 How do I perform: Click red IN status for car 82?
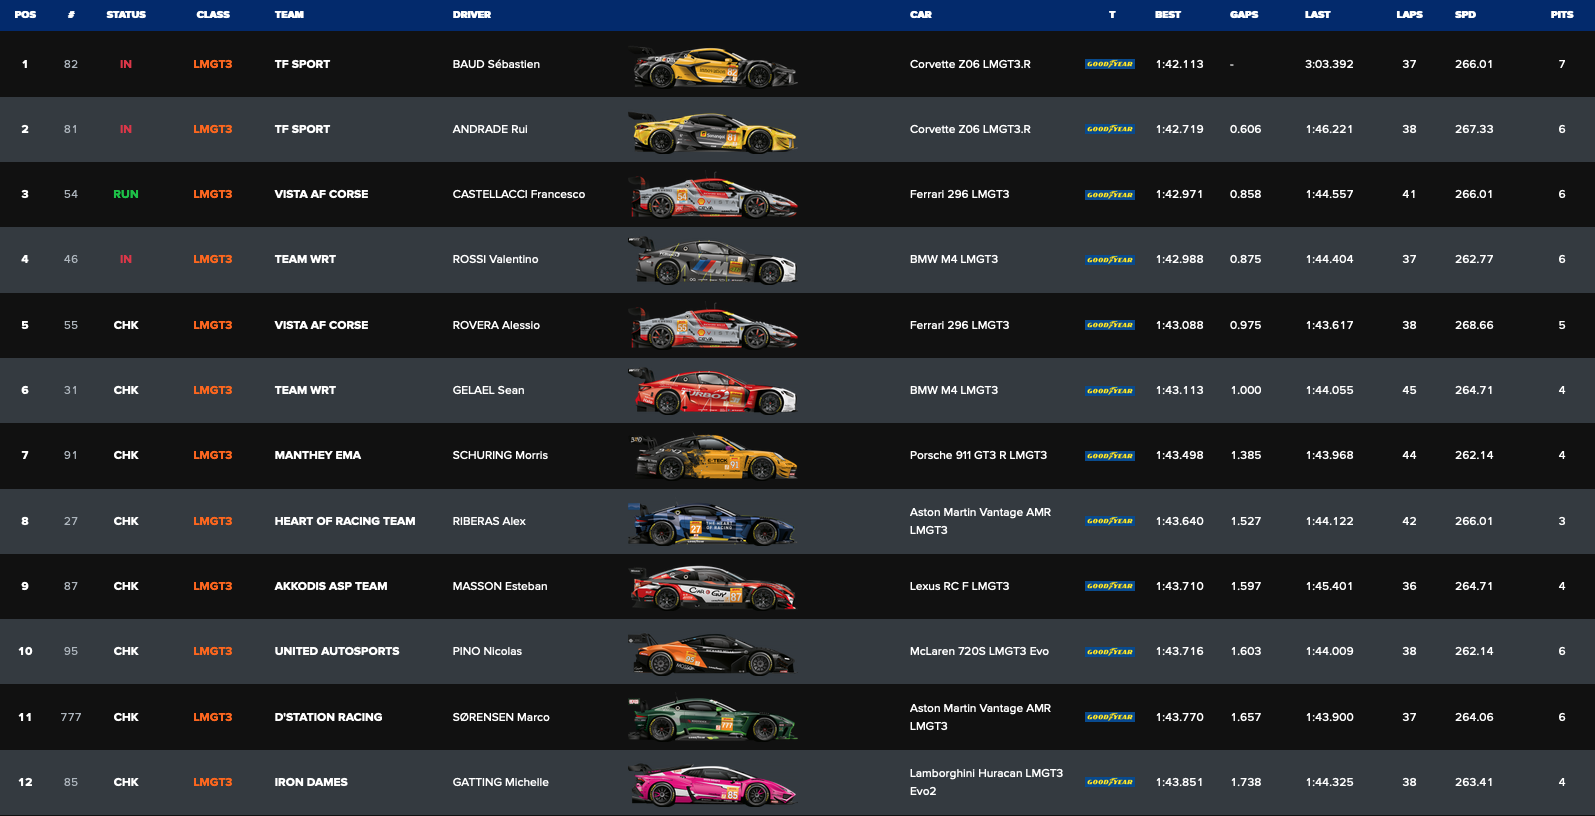pyautogui.click(x=126, y=64)
